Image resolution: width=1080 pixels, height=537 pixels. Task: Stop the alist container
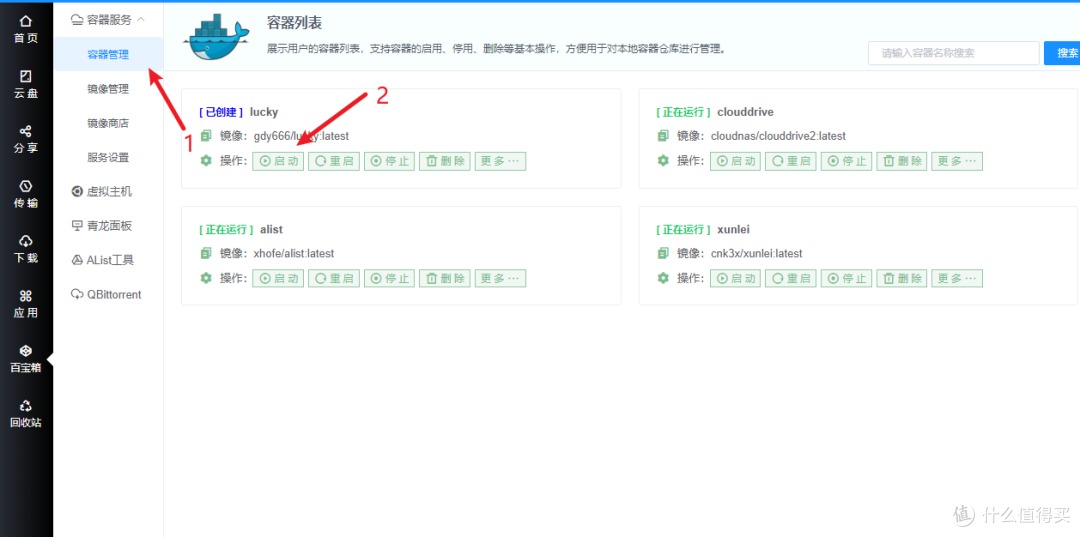click(x=389, y=278)
